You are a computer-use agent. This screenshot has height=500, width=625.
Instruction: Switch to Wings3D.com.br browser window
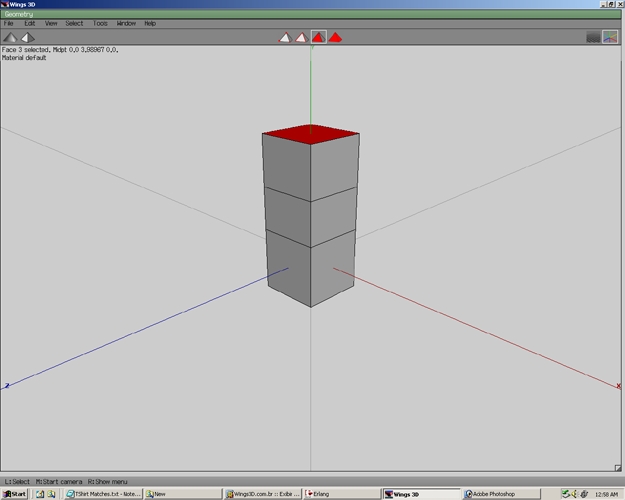262,494
